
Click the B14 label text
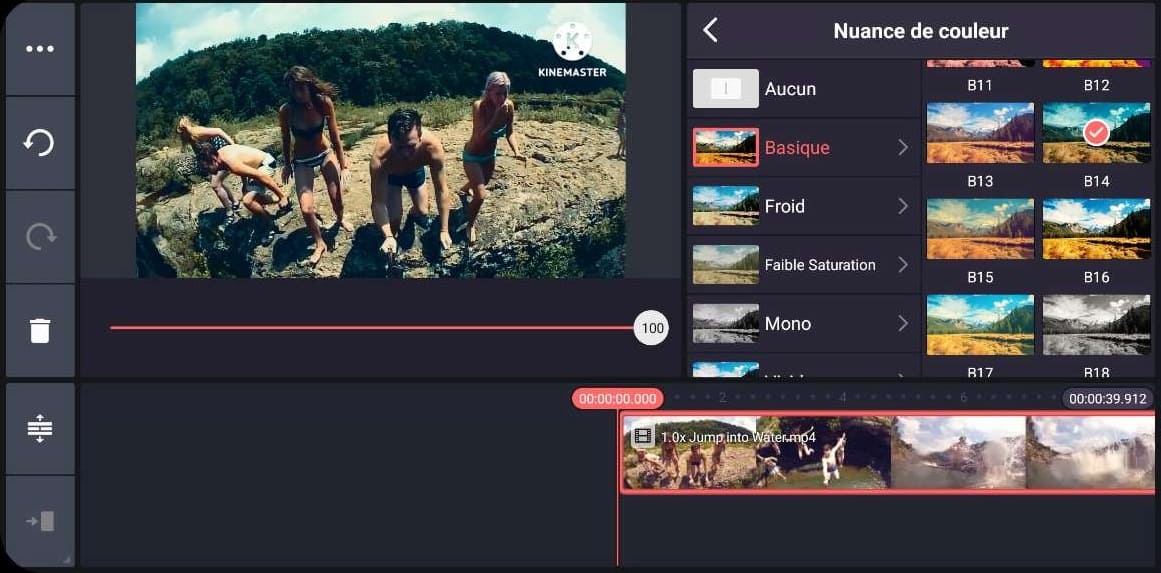(x=1096, y=181)
